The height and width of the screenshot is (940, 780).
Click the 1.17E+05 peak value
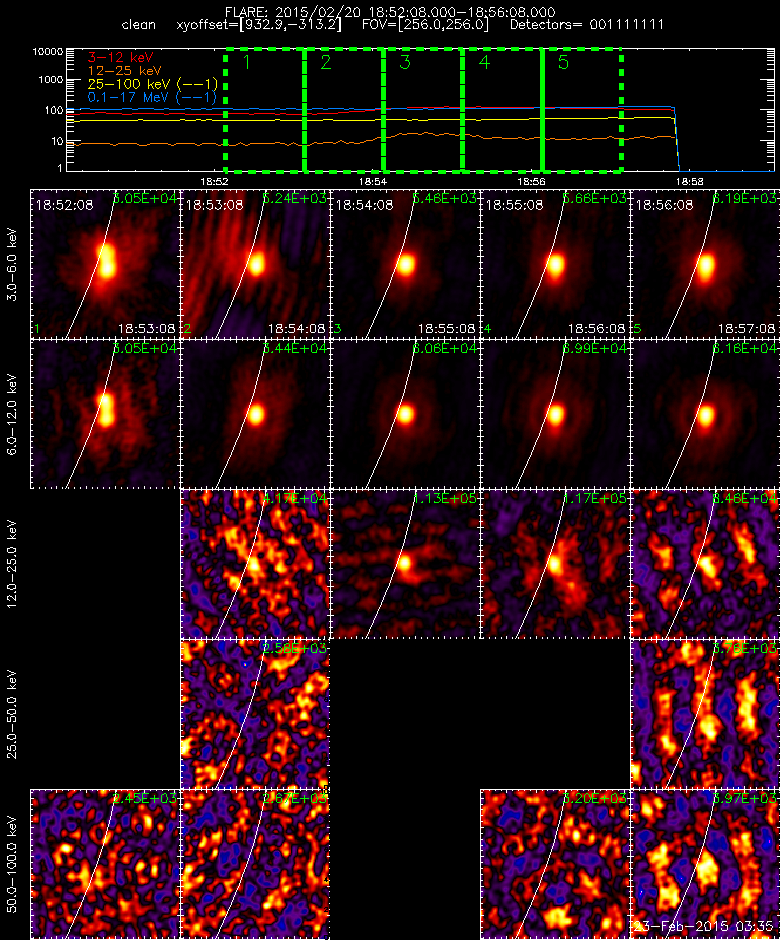(x=594, y=498)
